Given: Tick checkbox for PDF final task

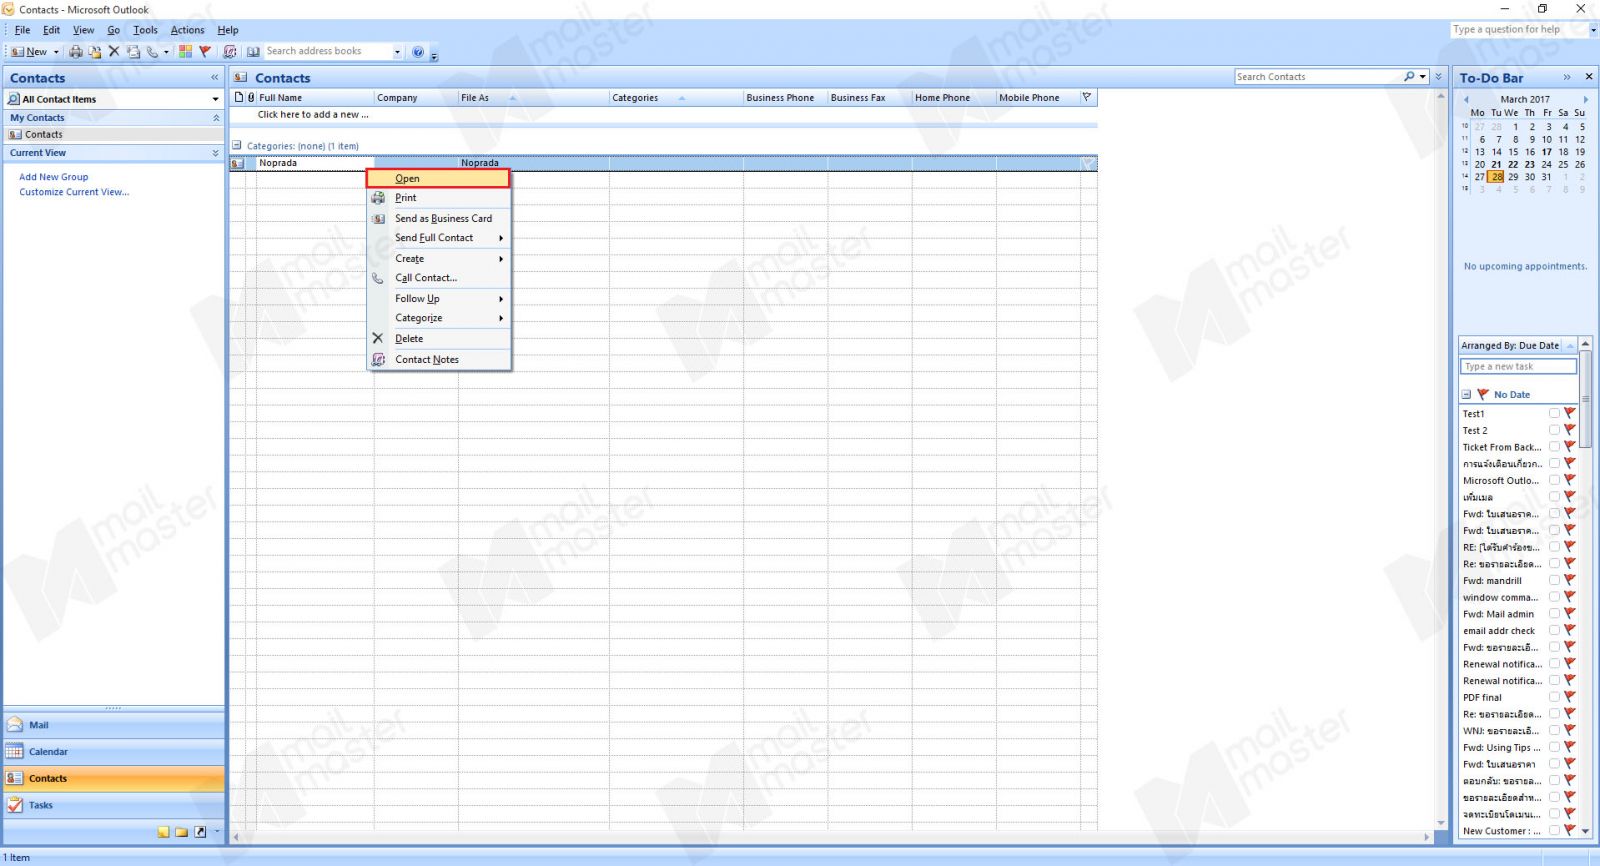Looking at the screenshot, I should coord(1554,697).
